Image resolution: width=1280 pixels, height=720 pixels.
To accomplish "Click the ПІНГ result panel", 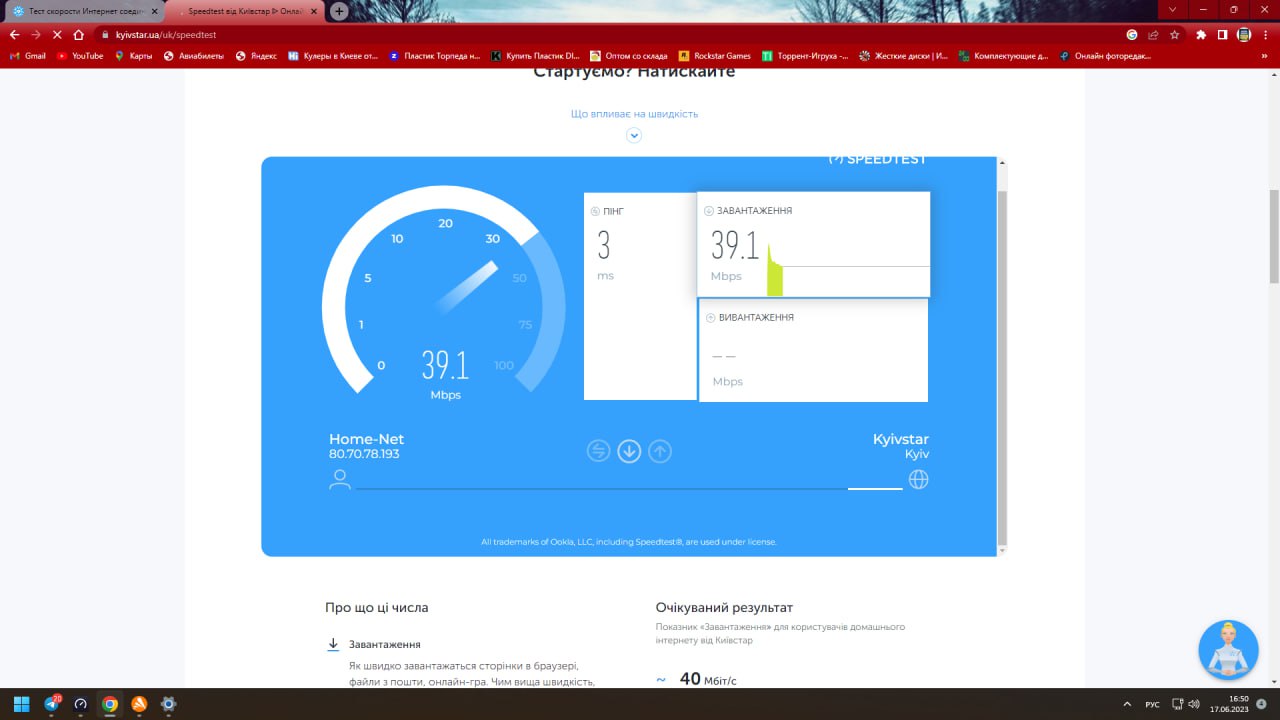I will click(x=640, y=296).
